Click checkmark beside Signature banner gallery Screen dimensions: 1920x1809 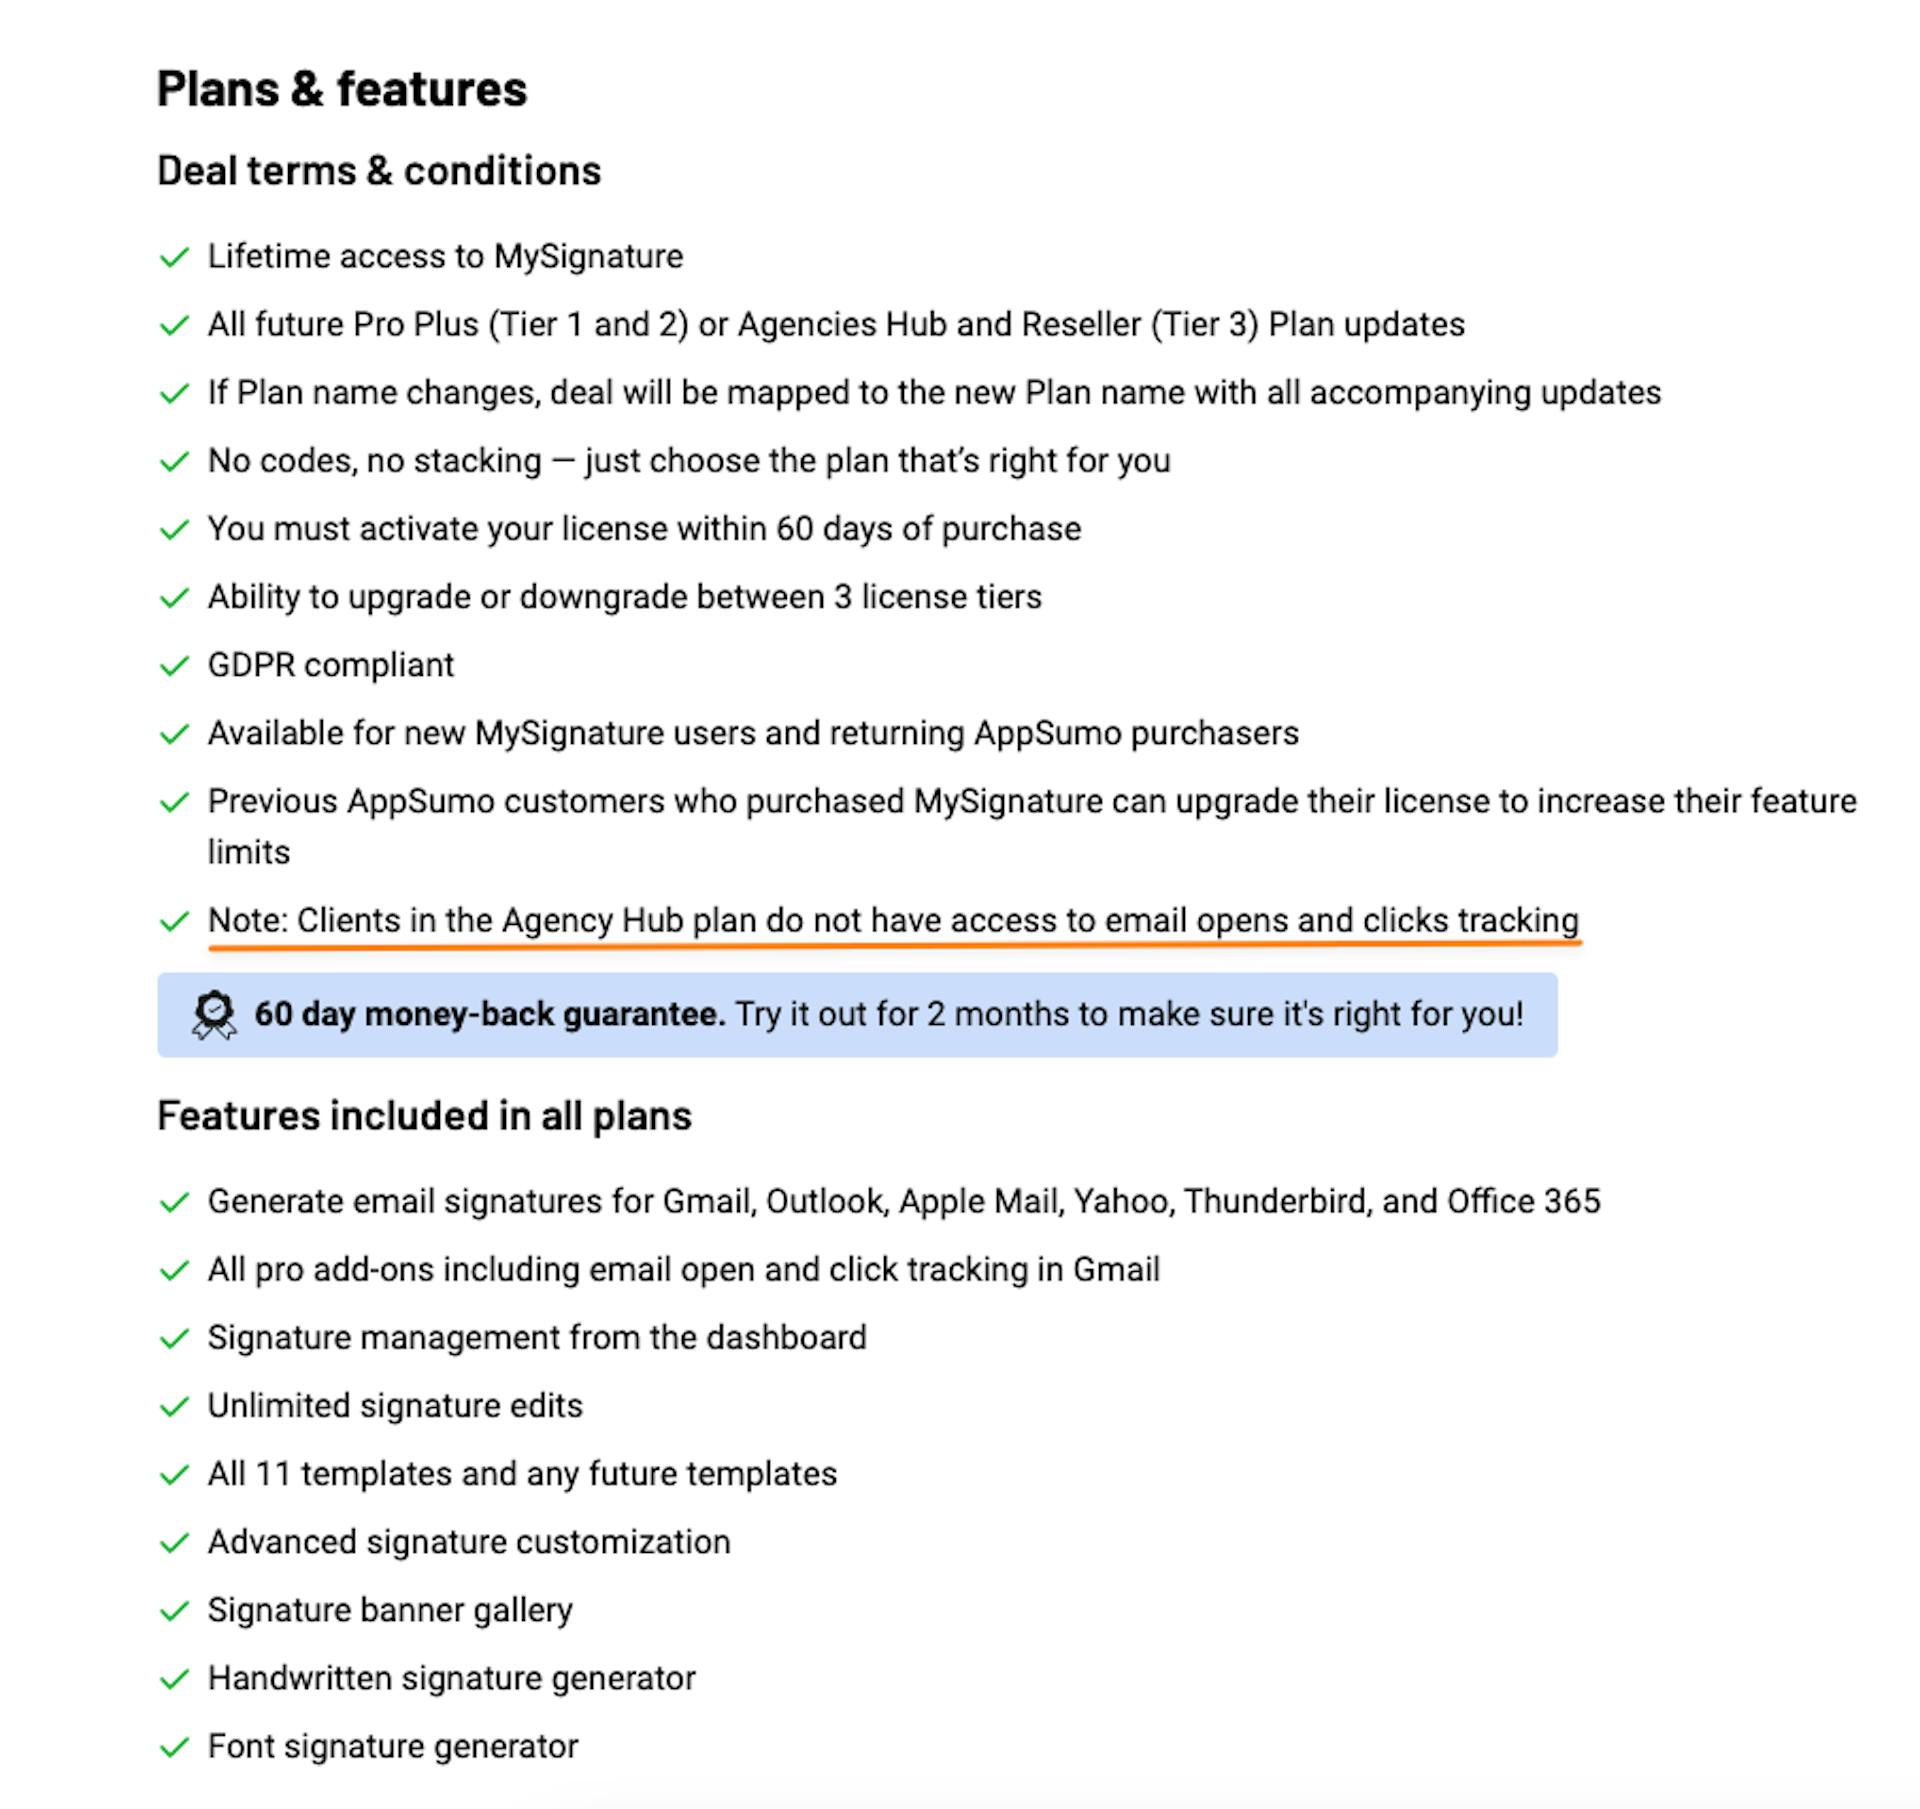click(175, 1611)
